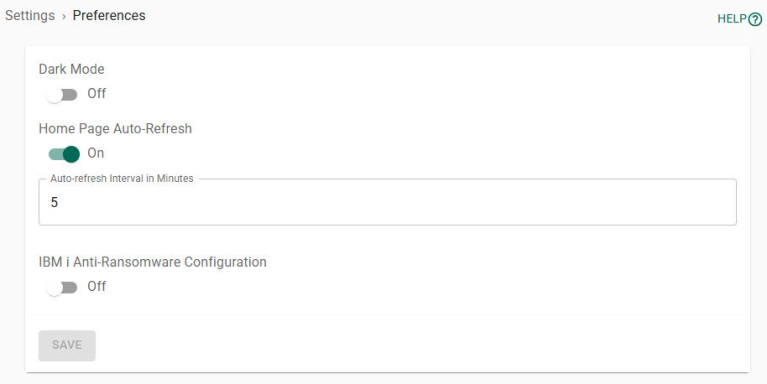Go back to the Settings breadcrumb

(x=30, y=16)
